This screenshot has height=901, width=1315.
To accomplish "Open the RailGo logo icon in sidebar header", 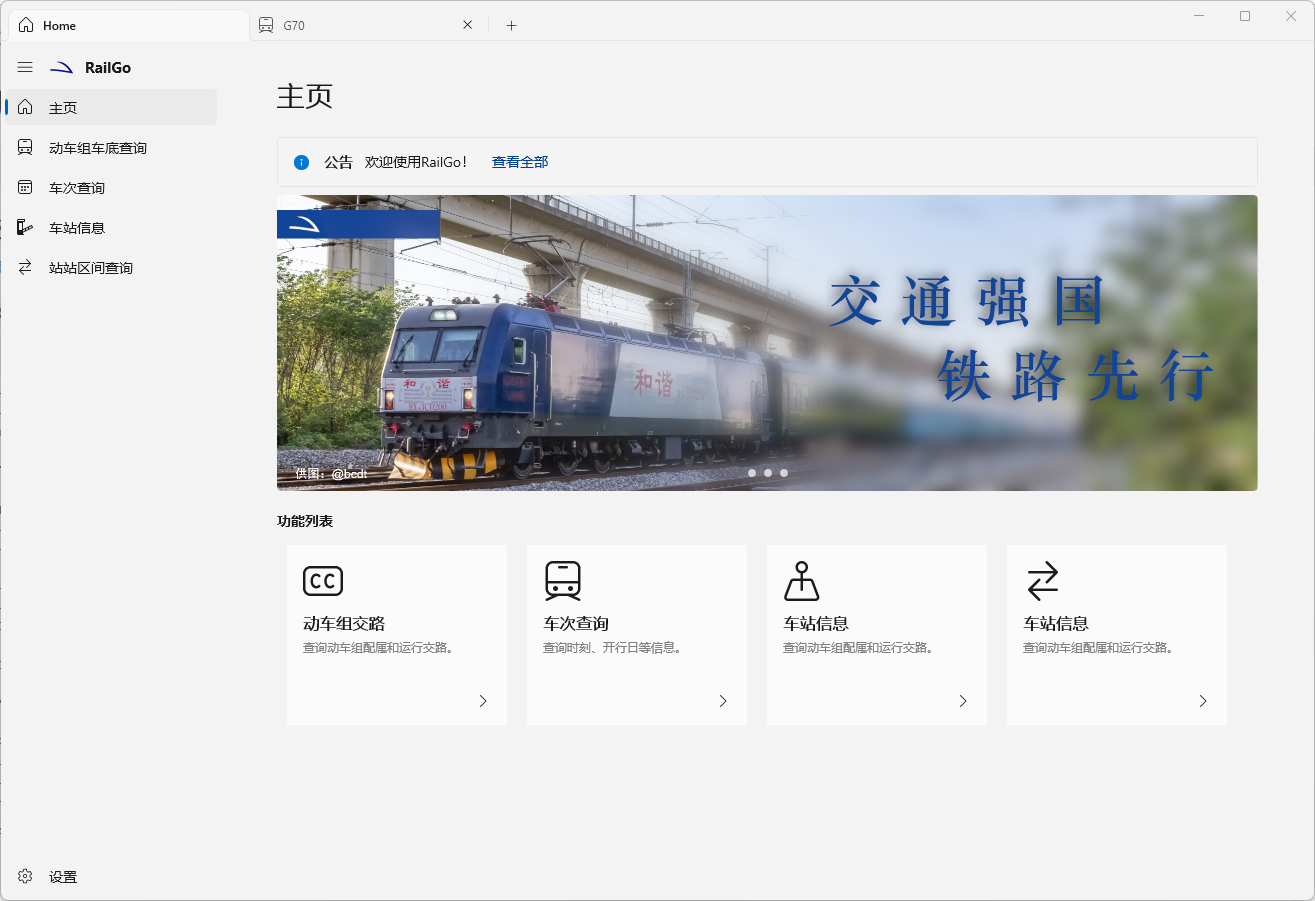I will tap(62, 67).
